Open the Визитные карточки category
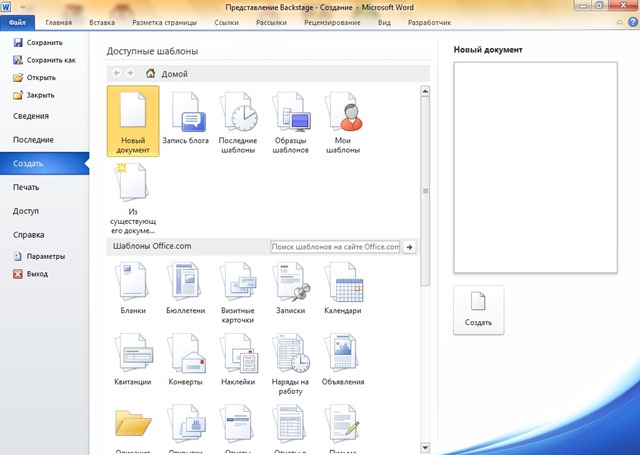 [238, 290]
